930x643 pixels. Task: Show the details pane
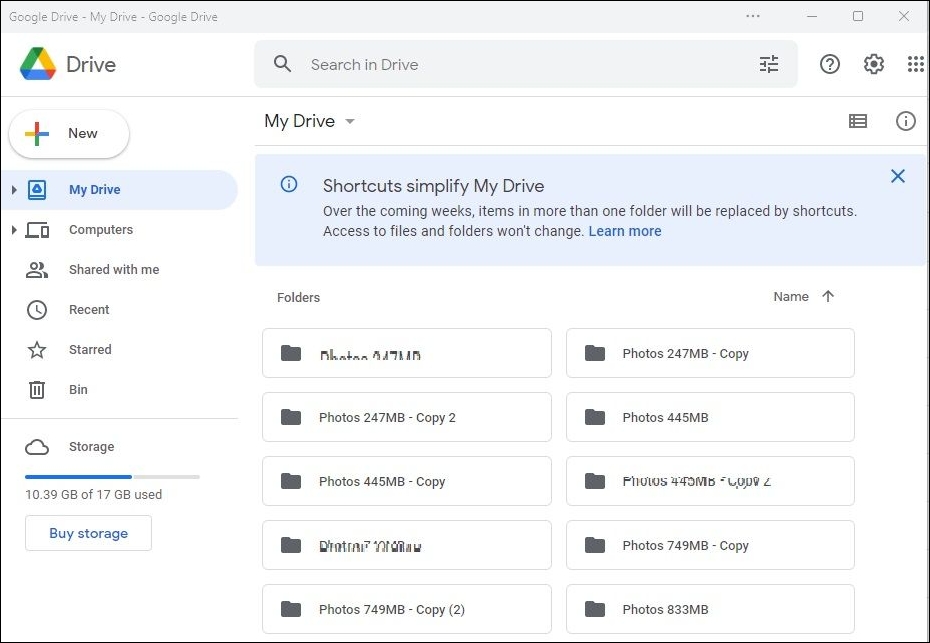906,121
